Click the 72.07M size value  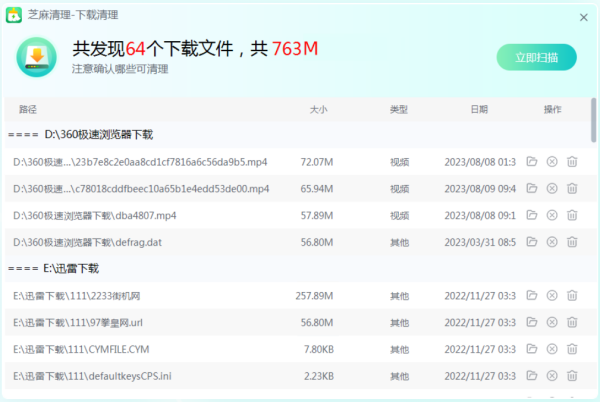point(317,162)
